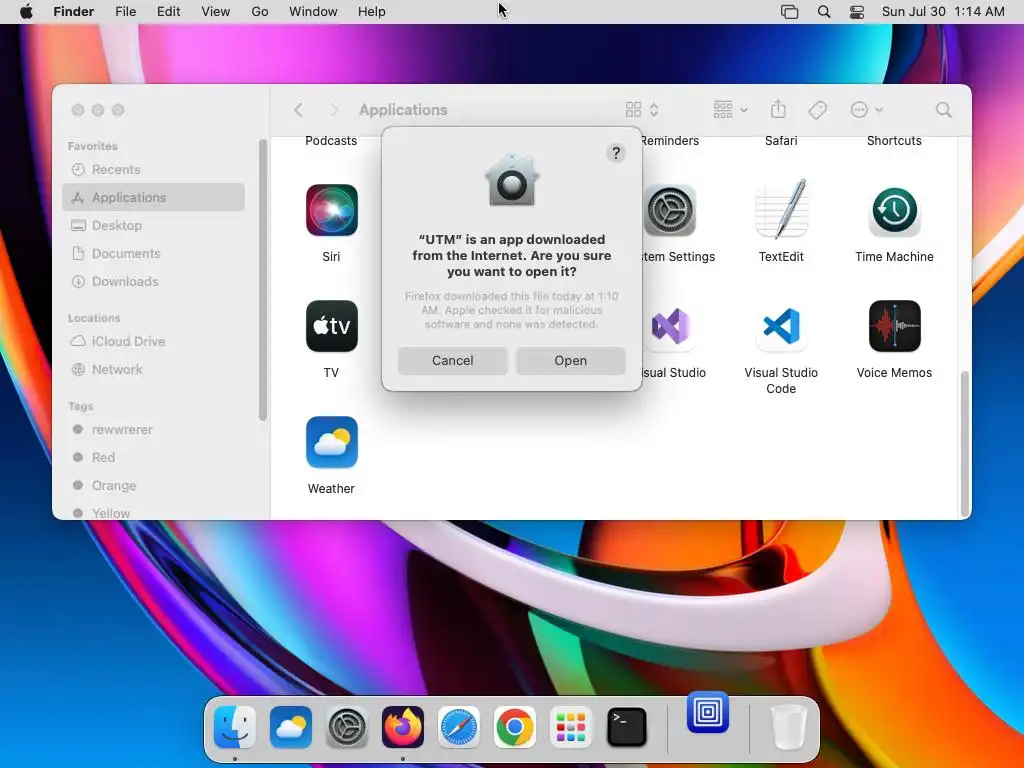This screenshot has height=768, width=1024.
Task: Click the Podcasts label in Applications
Action: pyautogui.click(x=331, y=140)
